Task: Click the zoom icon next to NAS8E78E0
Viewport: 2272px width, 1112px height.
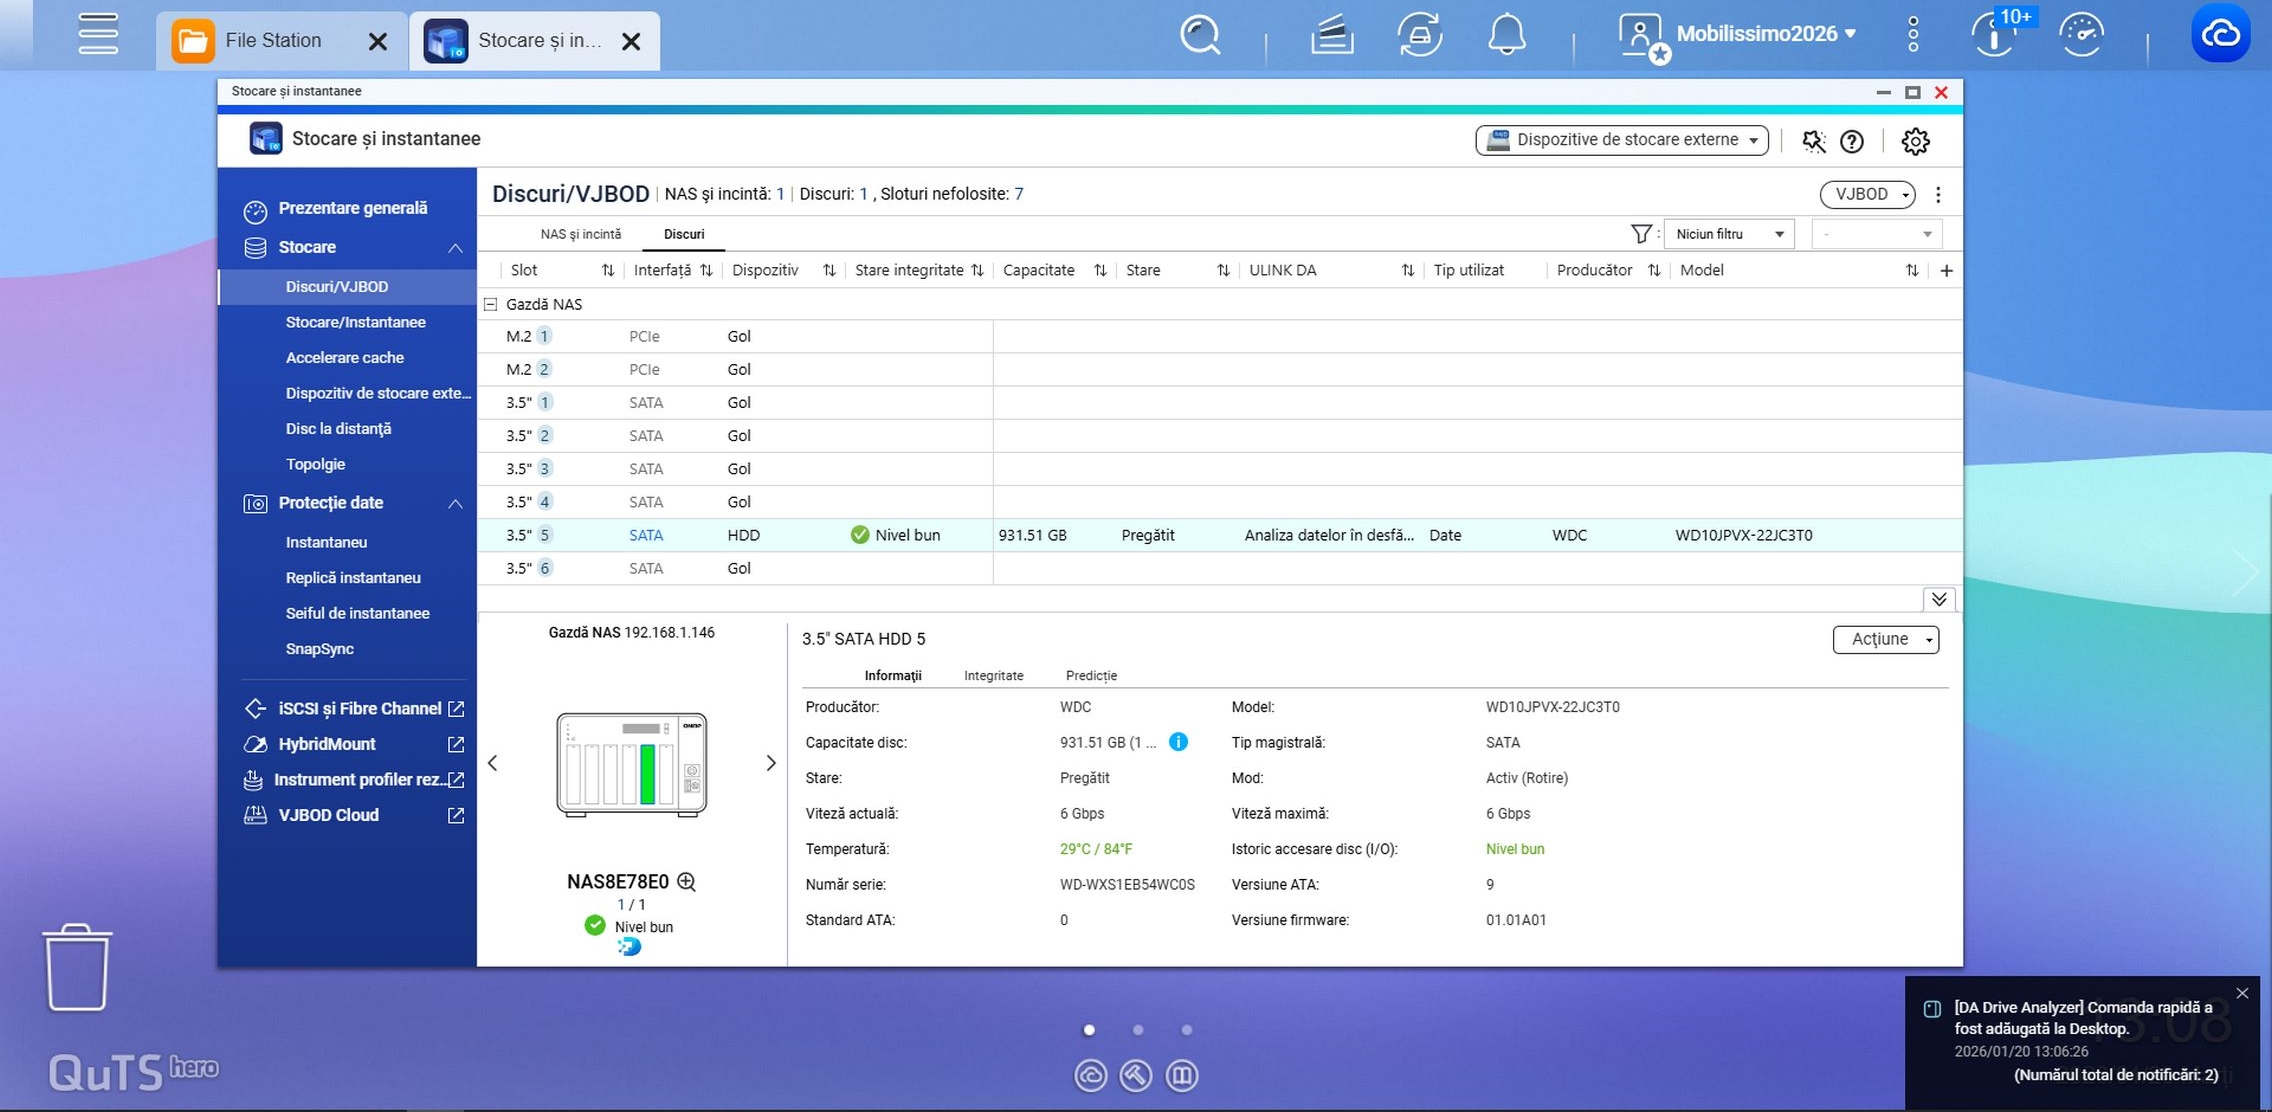Action: click(x=686, y=881)
